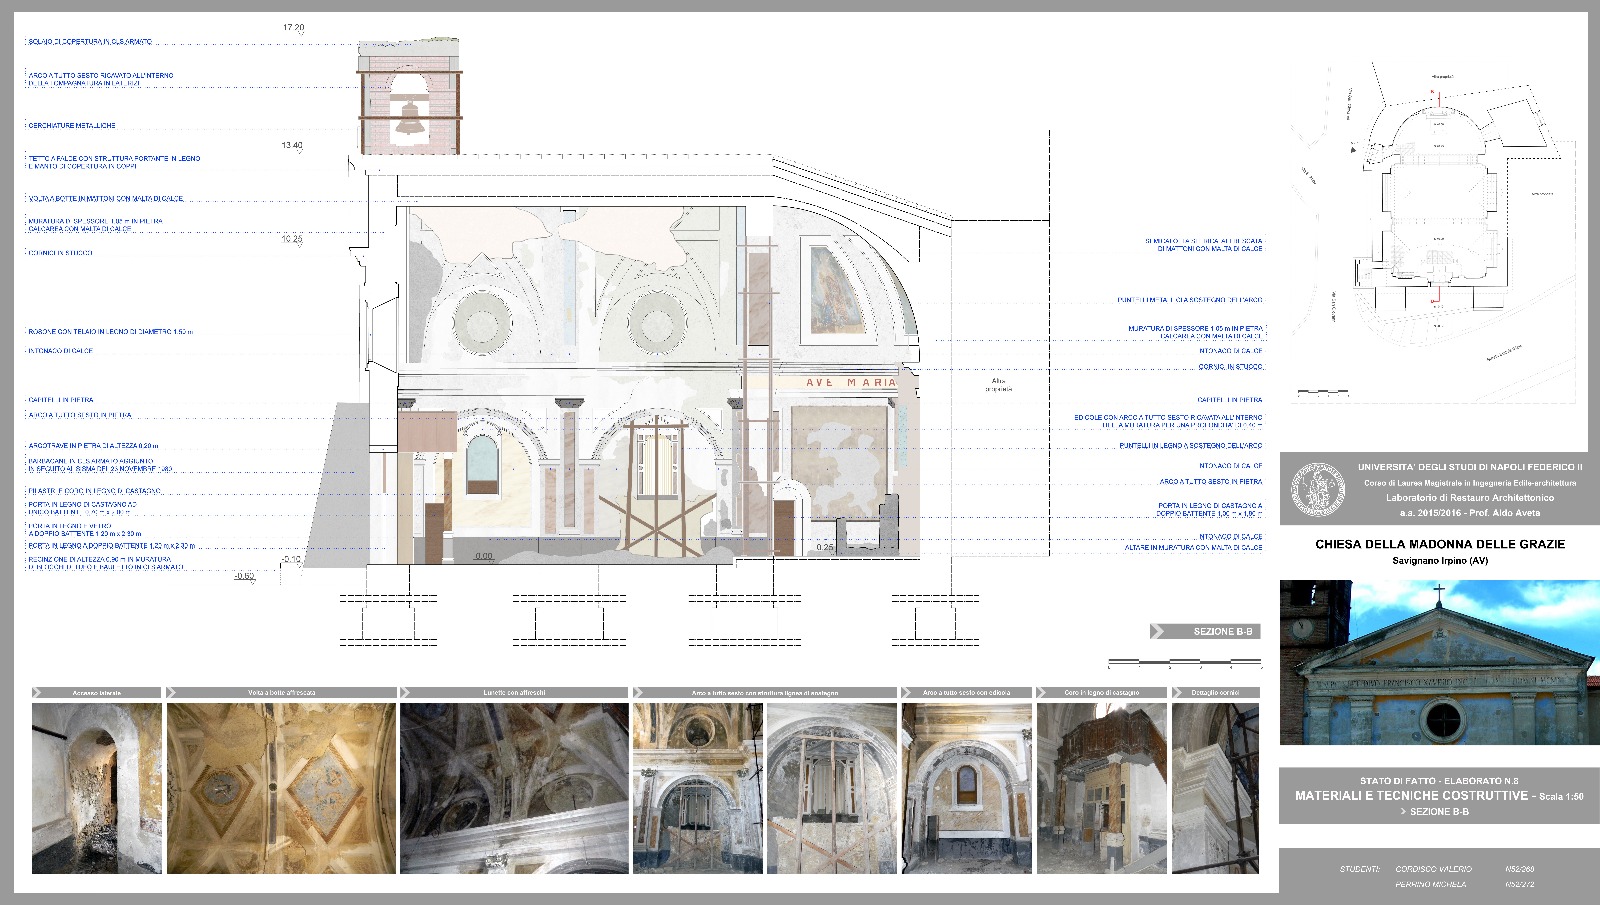Click the 'Accesso laterale' photo thumbnail
The image size is (1600, 905).
pyautogui.click(x=96, y=788)
